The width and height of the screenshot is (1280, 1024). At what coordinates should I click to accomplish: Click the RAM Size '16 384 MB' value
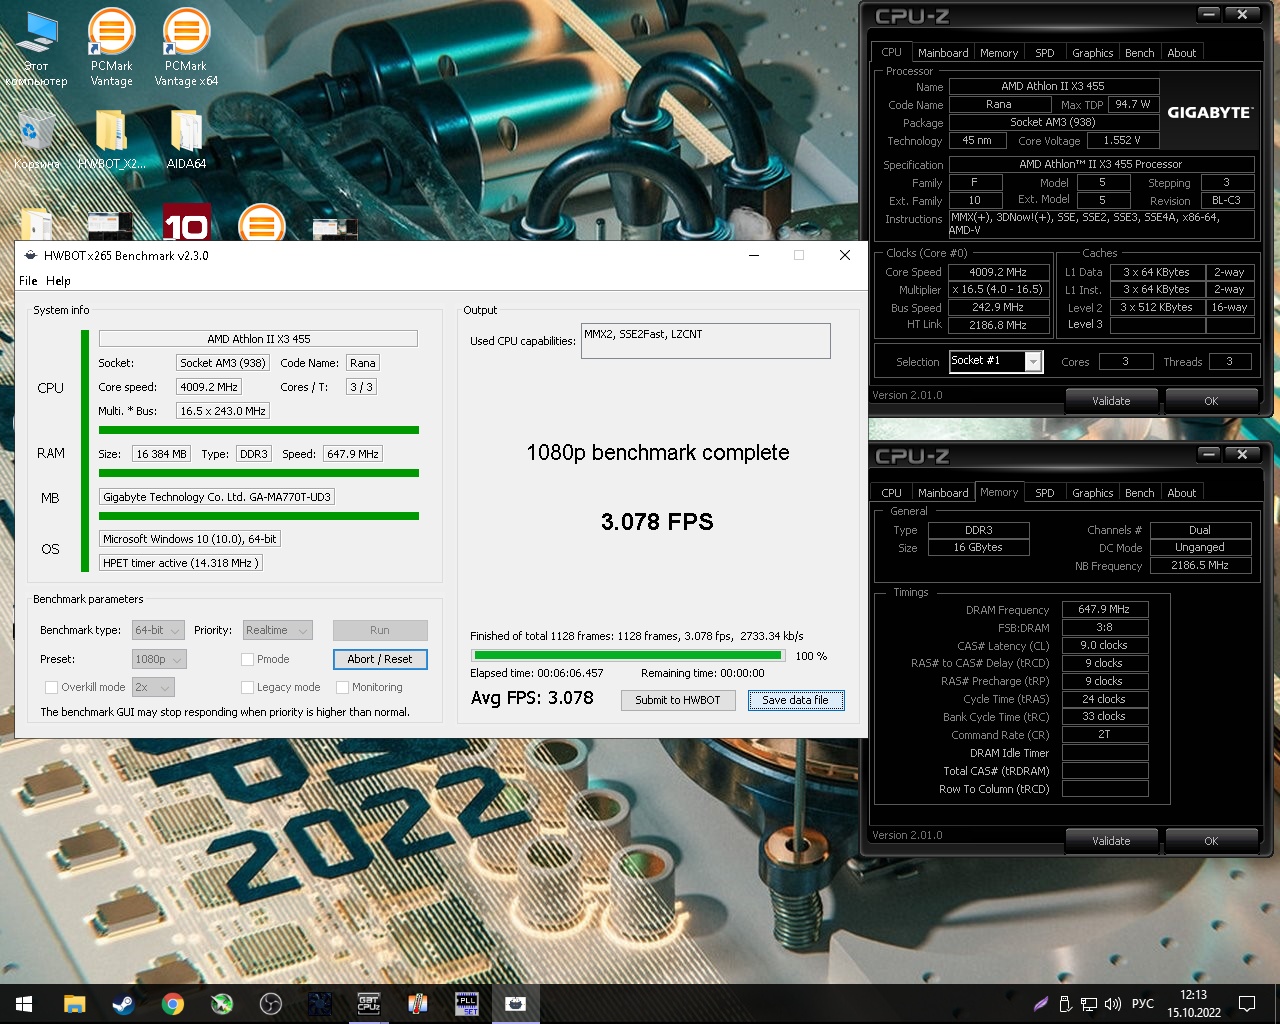pos(162,454)
